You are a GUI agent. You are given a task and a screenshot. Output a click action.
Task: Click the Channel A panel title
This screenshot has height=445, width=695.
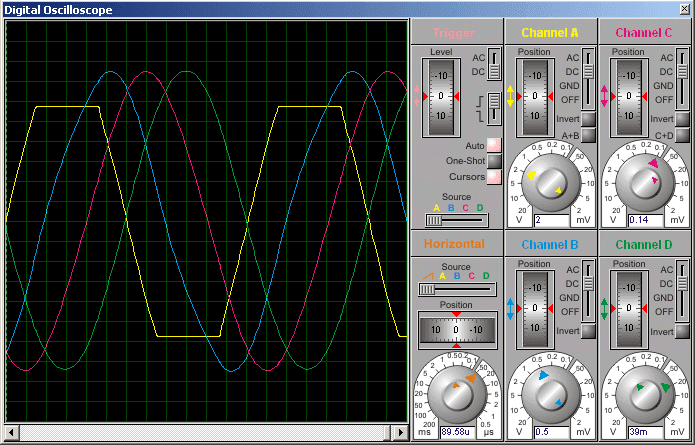point(550,33)
